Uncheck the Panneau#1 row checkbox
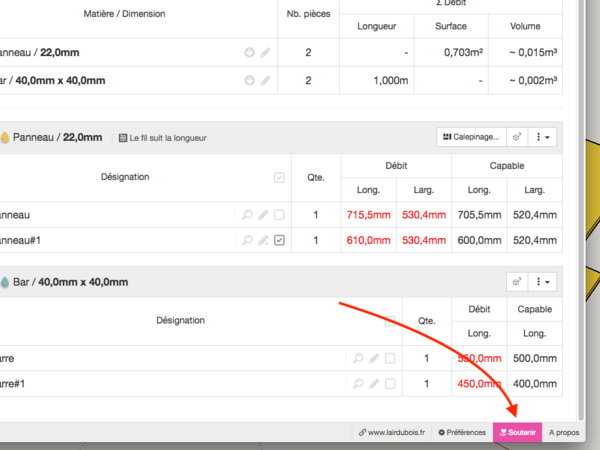The width and height of the screenshot is (600, 450). click(x=279, y=240)
